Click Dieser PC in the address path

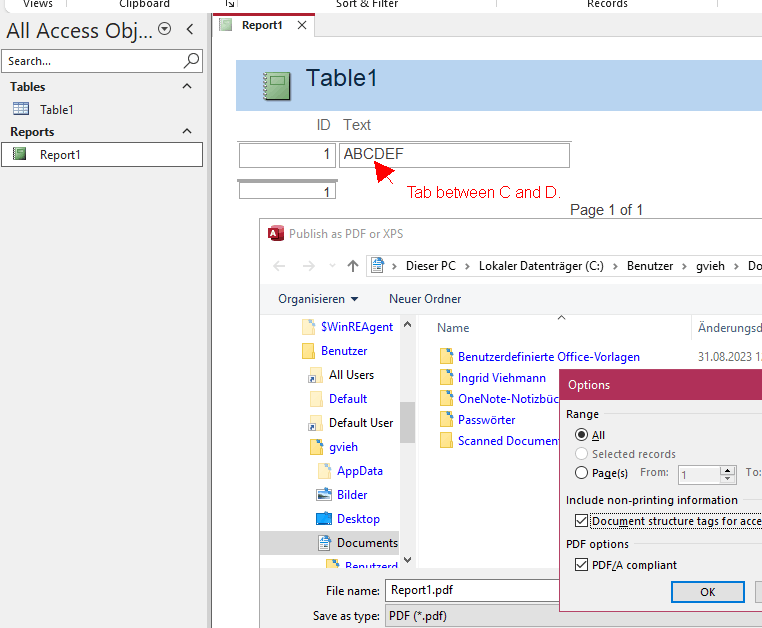431,266
